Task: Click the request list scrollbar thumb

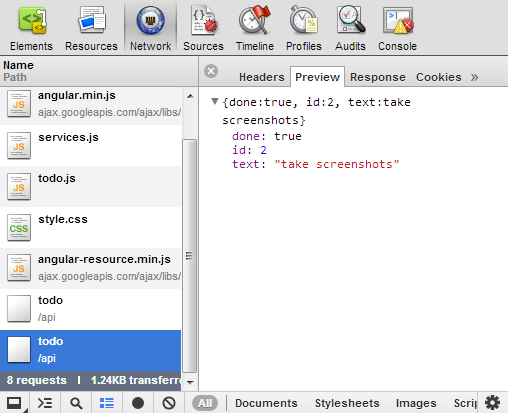Action: (x=190, y=256)
